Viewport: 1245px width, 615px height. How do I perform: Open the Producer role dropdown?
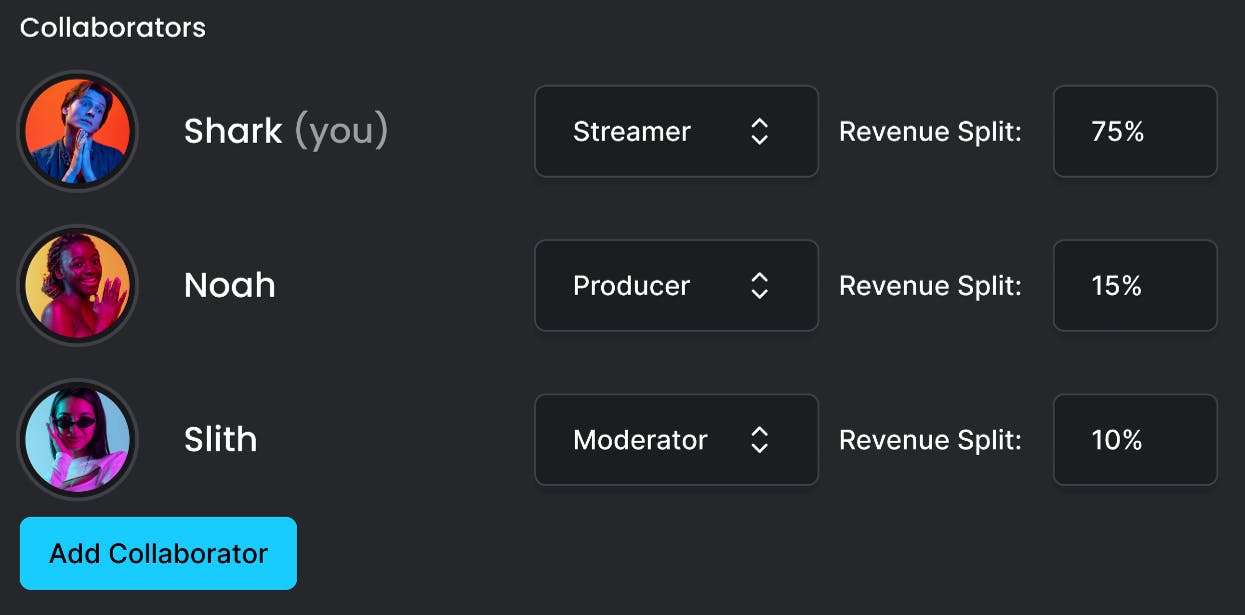(676, 286)
